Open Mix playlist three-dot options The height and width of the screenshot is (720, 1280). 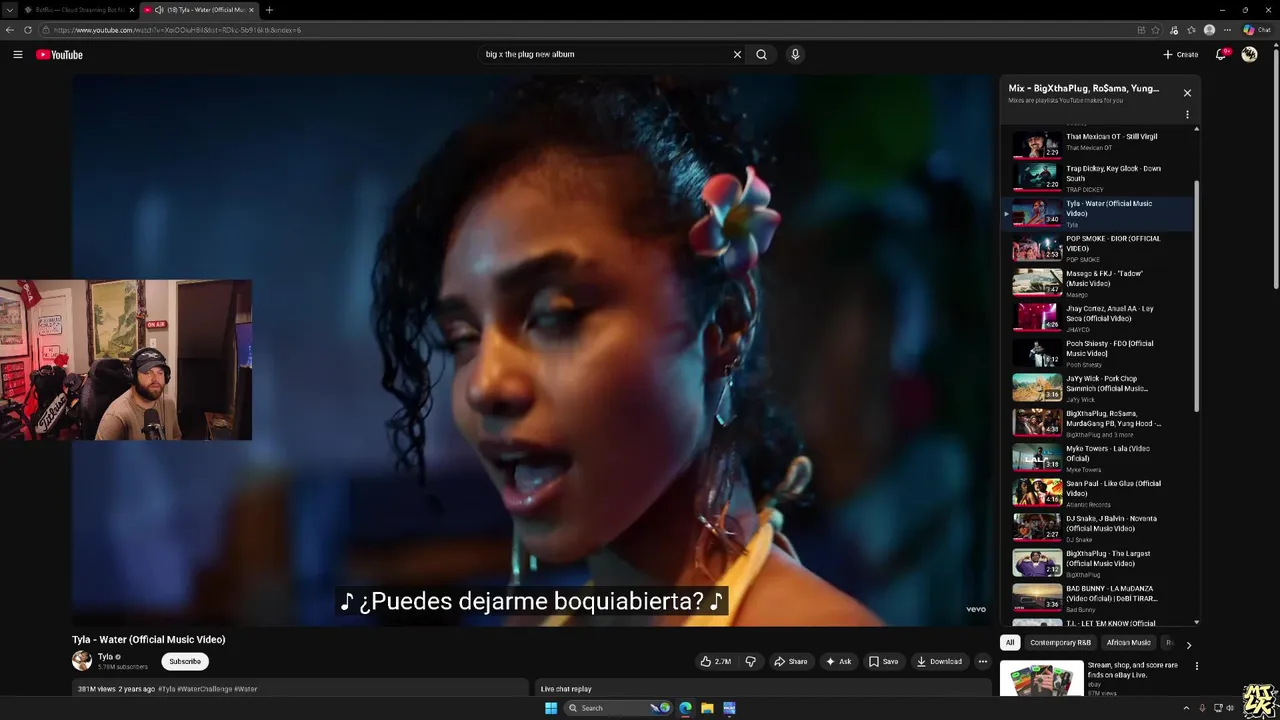point(1187,114)
